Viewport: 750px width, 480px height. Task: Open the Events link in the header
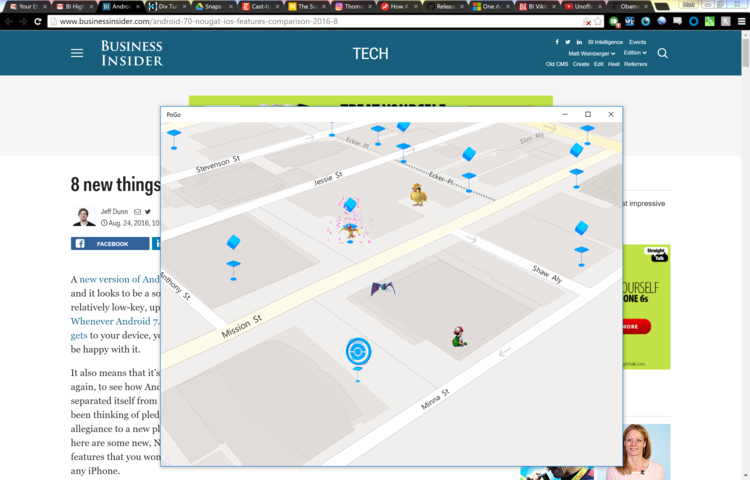pyautogui.click(x=638, y=42)
